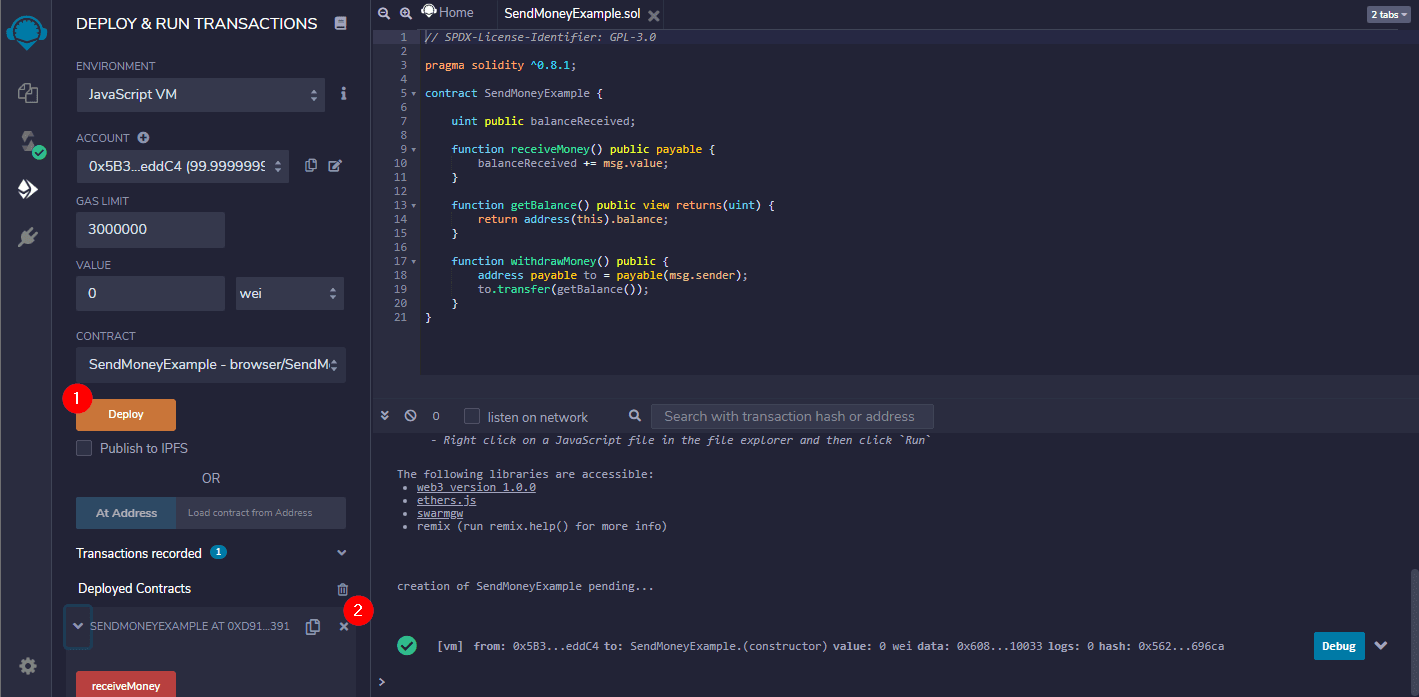This screenshot has height=697, width=1419.
Task: Click the transaction hash search field
Action: 792,416
